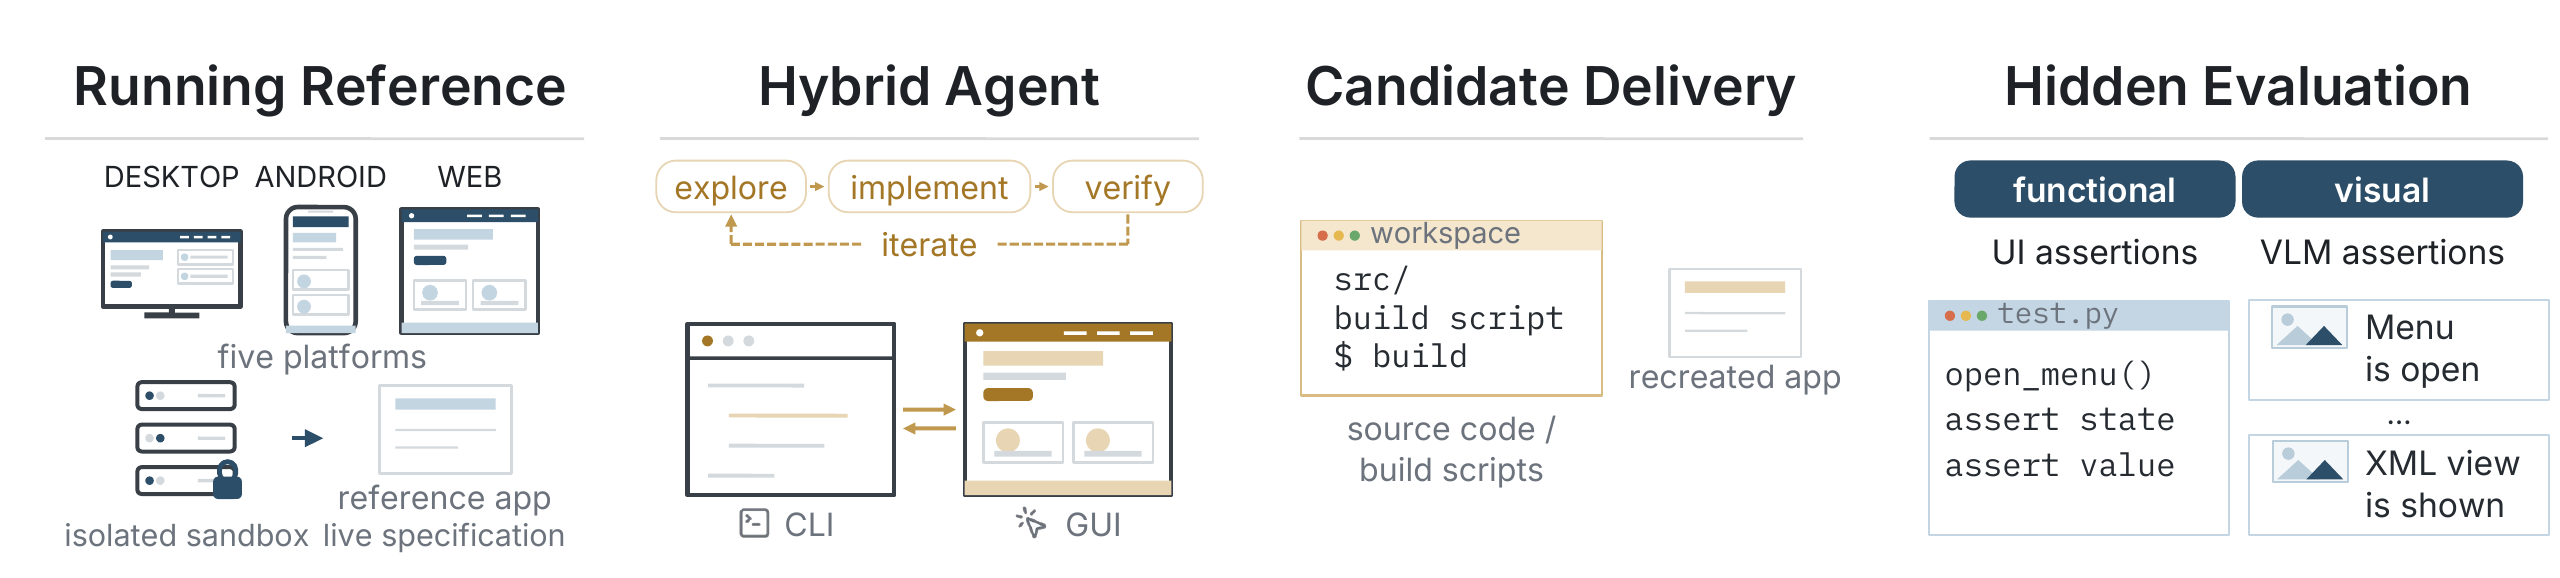The width and height of the screenshot is (2560, 578).
Task: Click the XML view is shown image icon
Action: tap(2309, 462)
